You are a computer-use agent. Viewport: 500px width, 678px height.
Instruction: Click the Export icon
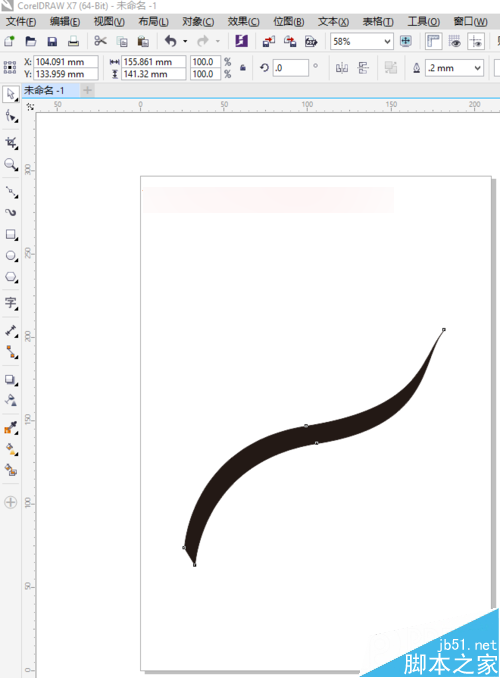290,42
